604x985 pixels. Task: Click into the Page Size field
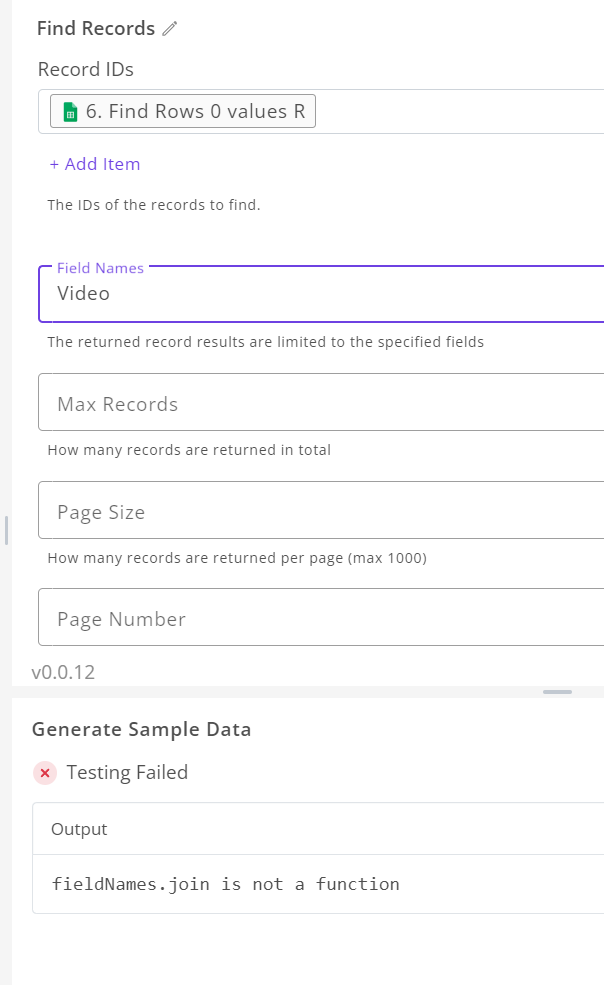coord(321,510)
